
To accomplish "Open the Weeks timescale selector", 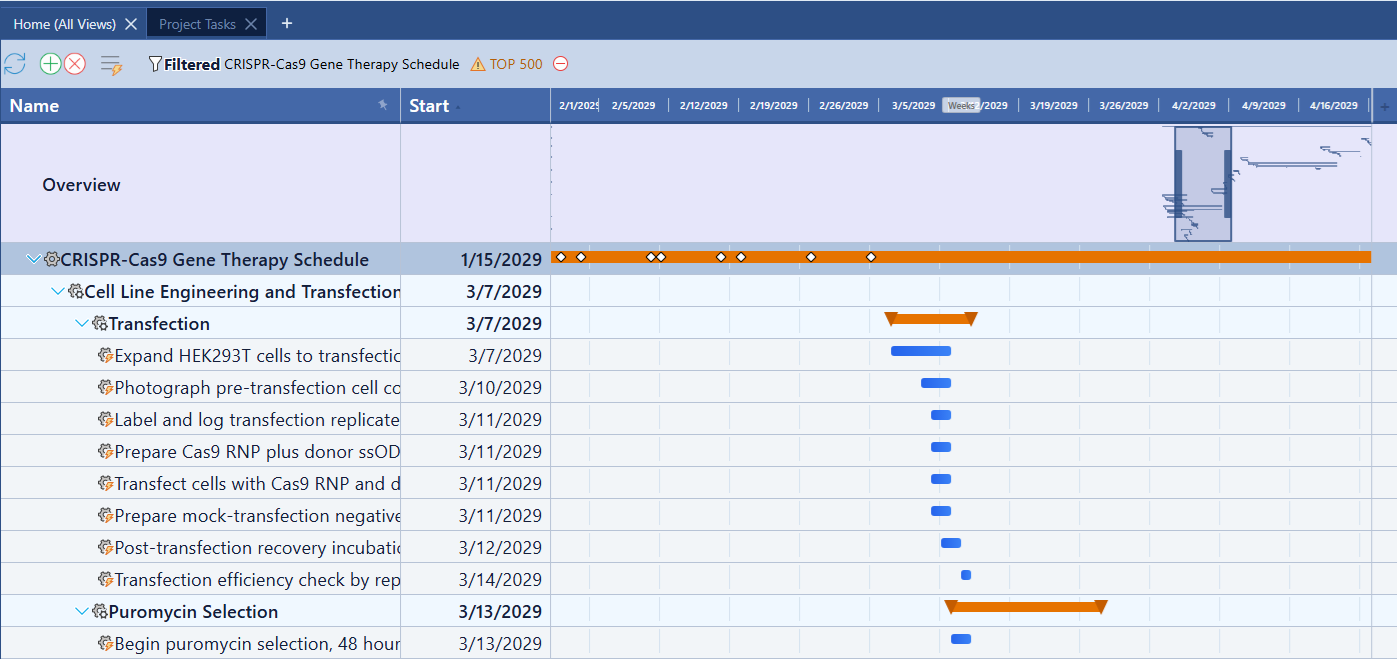I will coord(961,106).
